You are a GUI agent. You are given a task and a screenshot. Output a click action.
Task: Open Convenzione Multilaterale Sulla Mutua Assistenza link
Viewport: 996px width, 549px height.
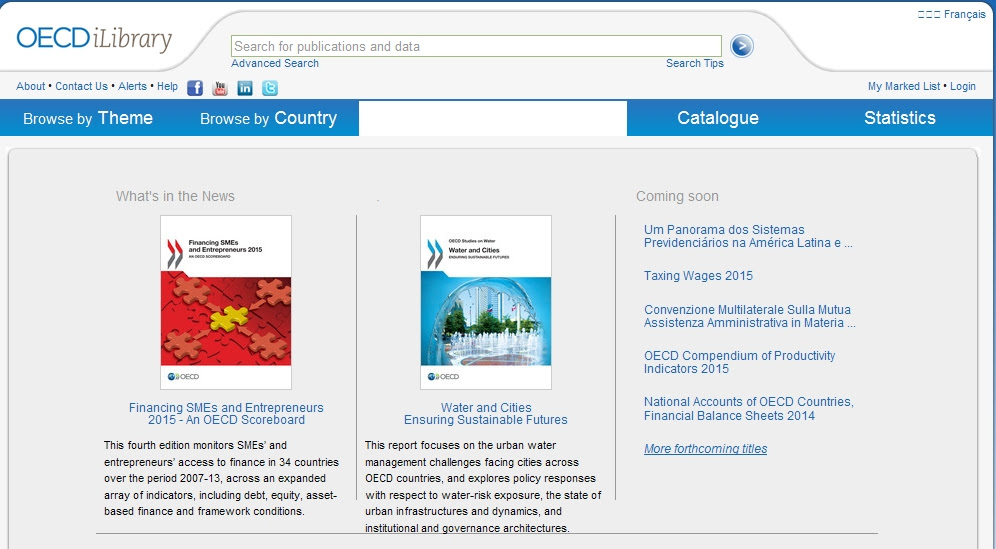click(750, 316)
